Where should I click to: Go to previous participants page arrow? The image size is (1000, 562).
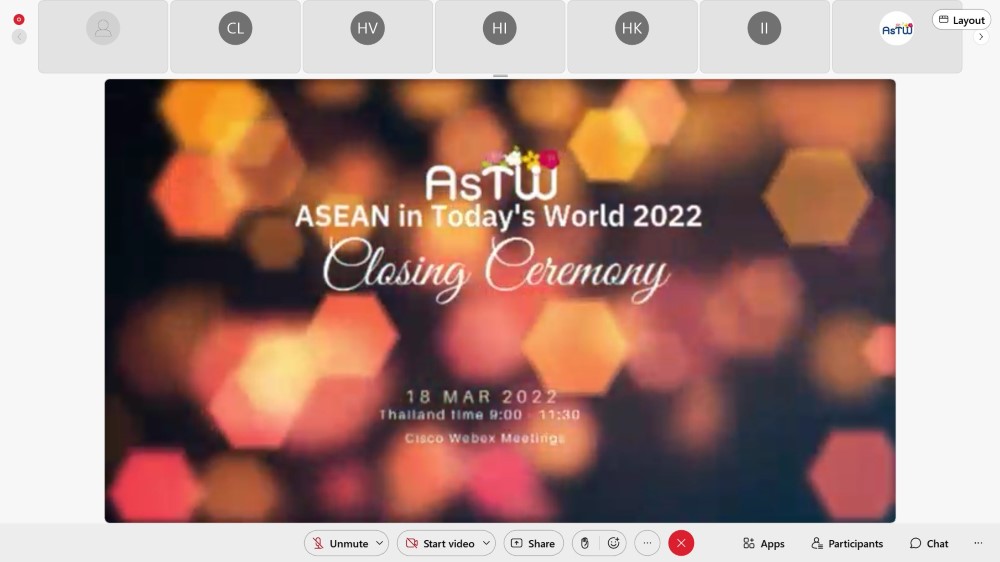(19, 37)
